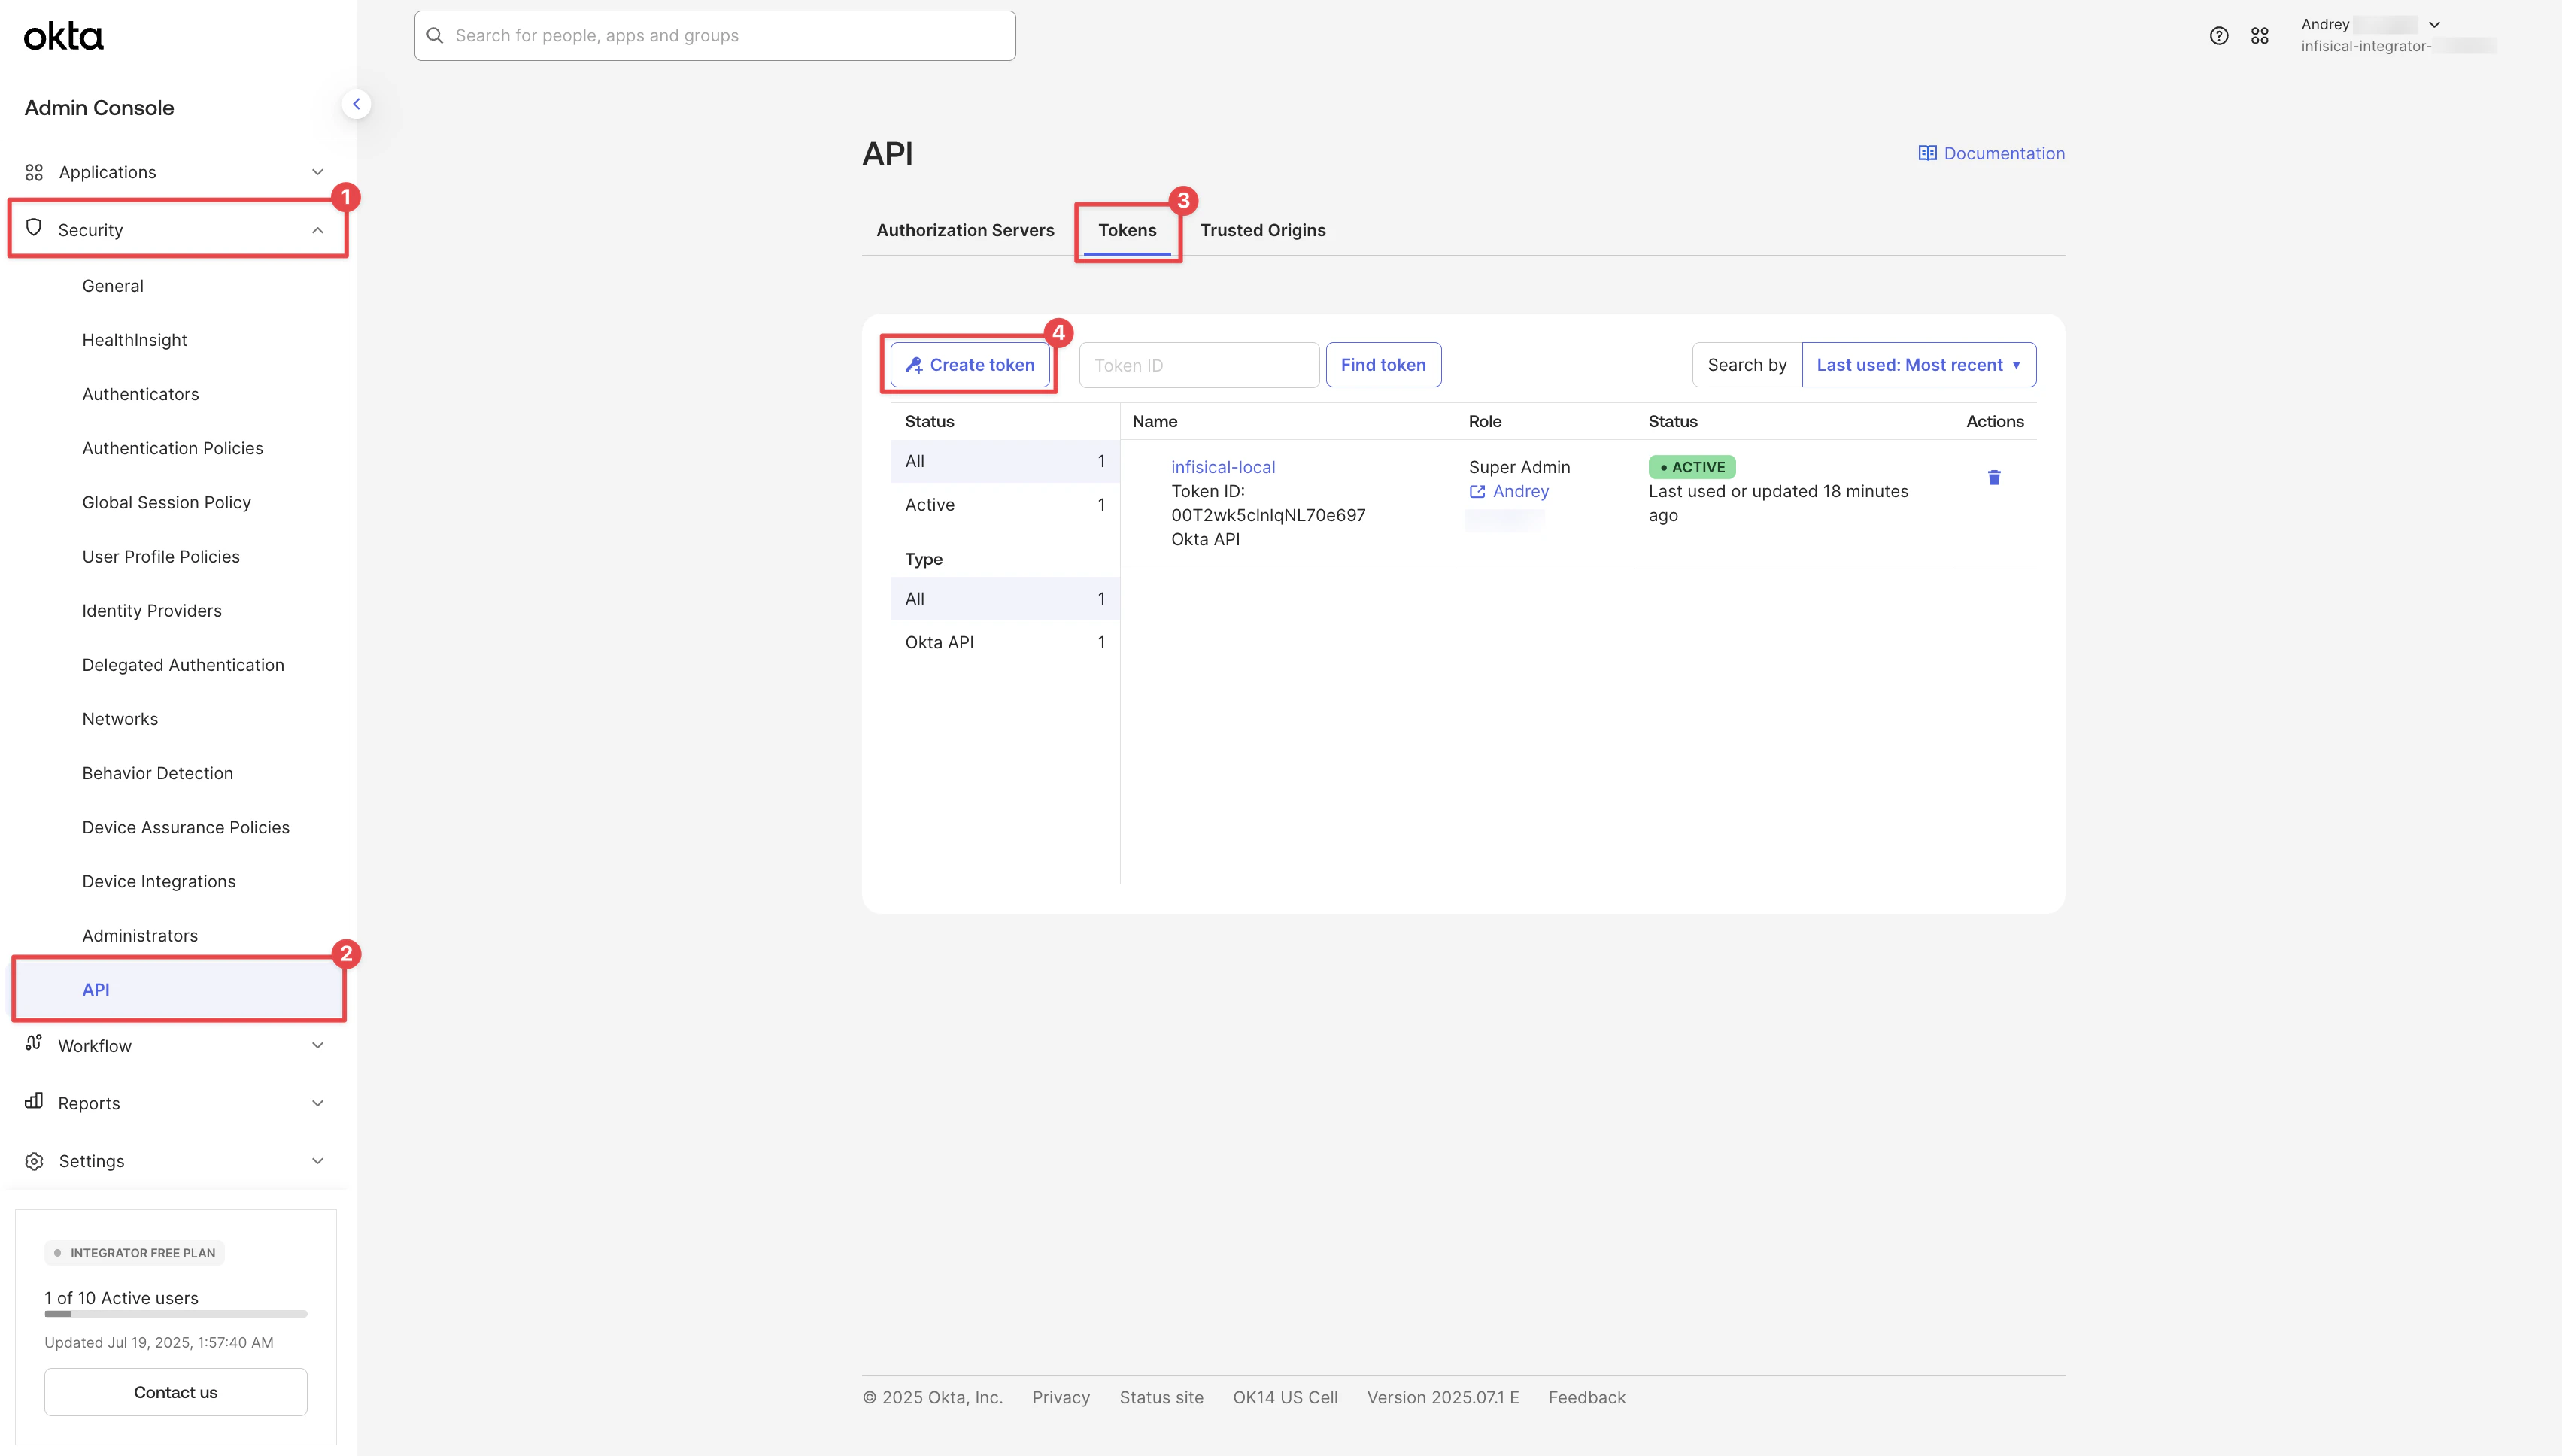Viewport: 2562px width, 1456px height.
Task: Expand the Settings section chevron
Action: point(317,1161)
